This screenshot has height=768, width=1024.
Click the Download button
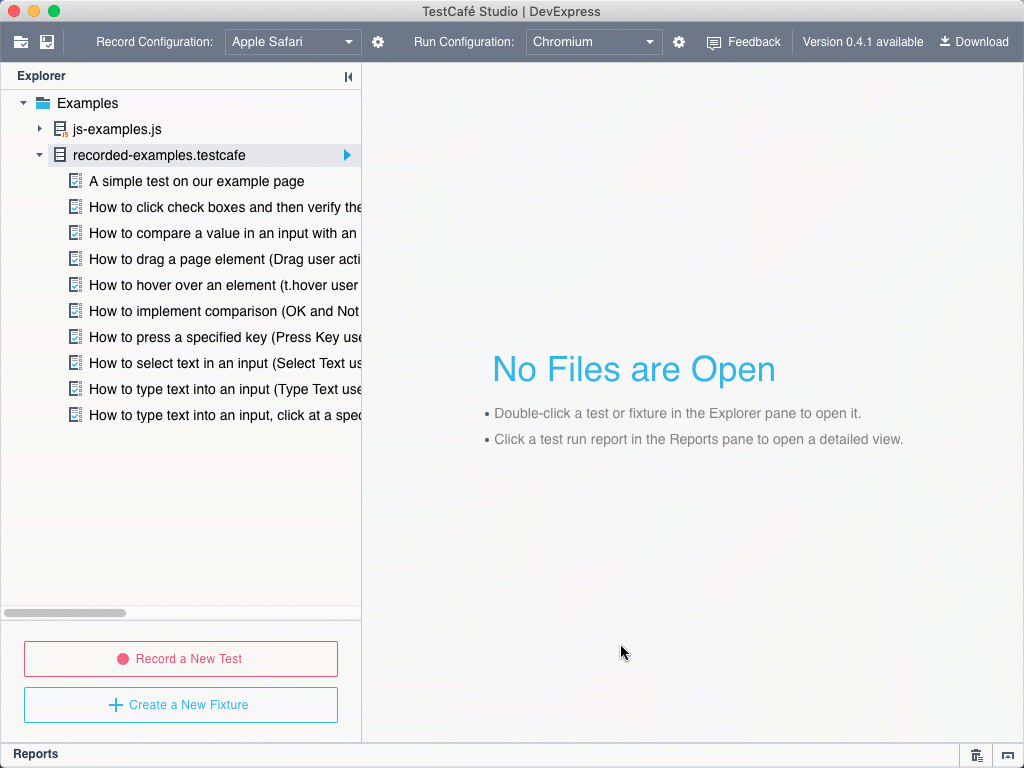(x=974, y=42)
